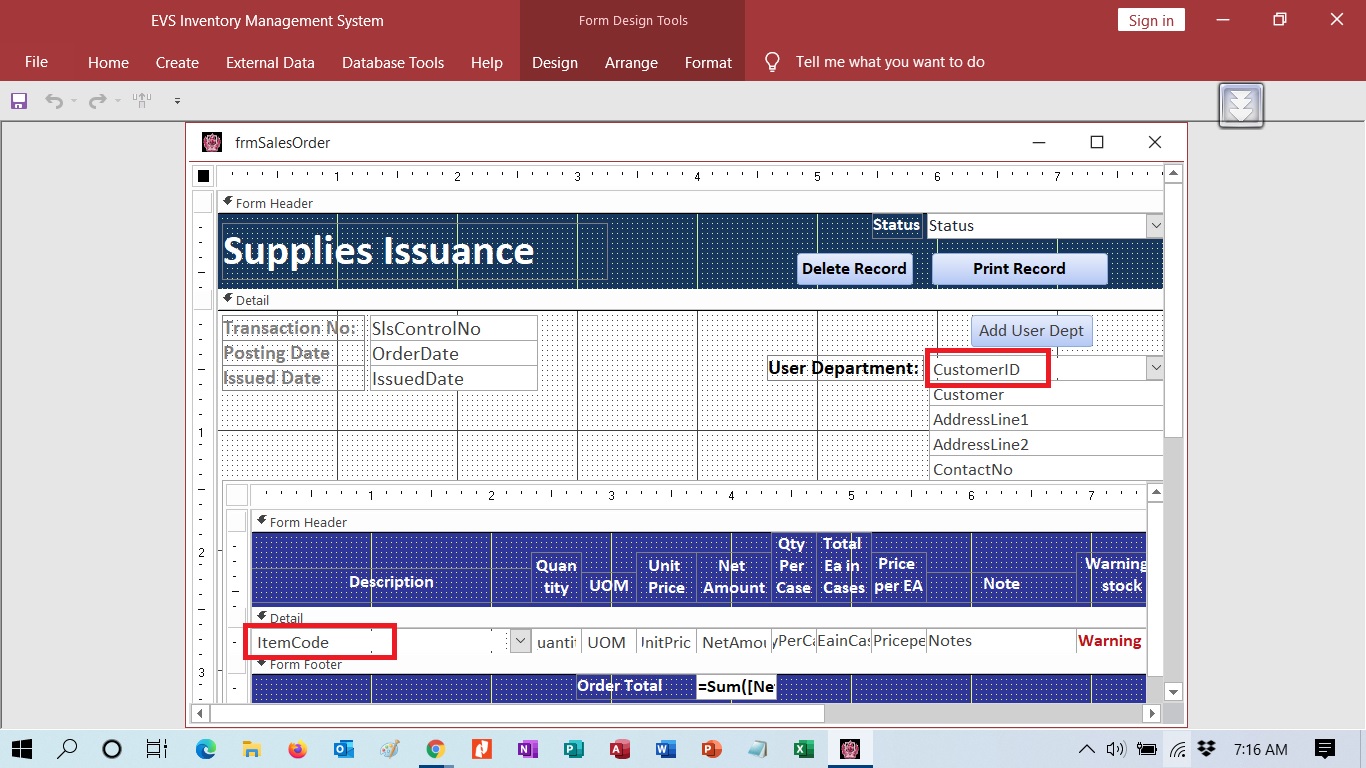Click the lightbulb Tell me icon
The width and height of the screenshot is (1366, 768).
pyautogui.click(x=772, y=62)
